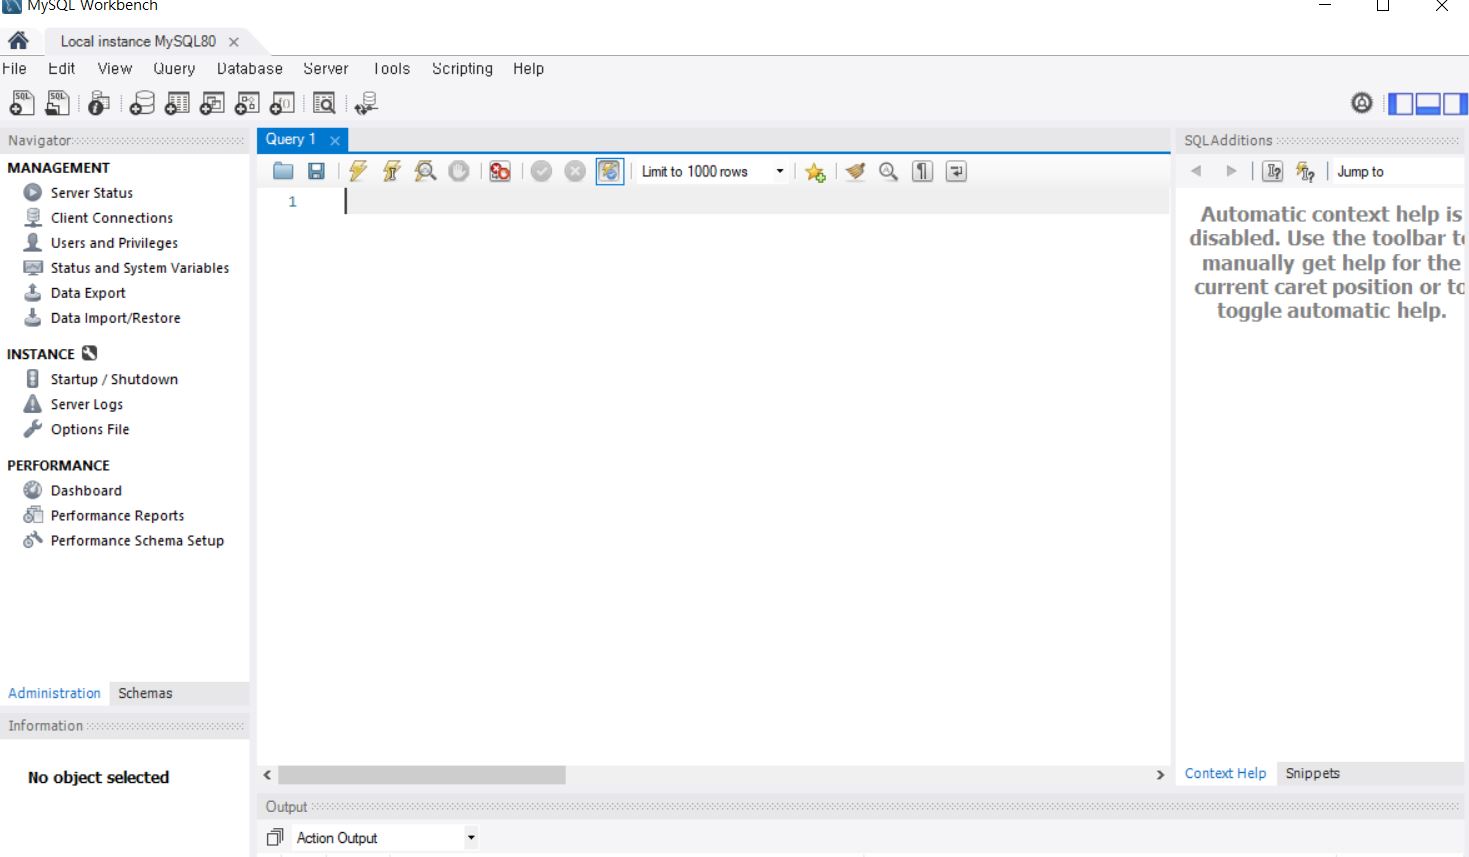Open SQL script file in new tab
This screenshot has width=1469, height=857.
[58, 103]
